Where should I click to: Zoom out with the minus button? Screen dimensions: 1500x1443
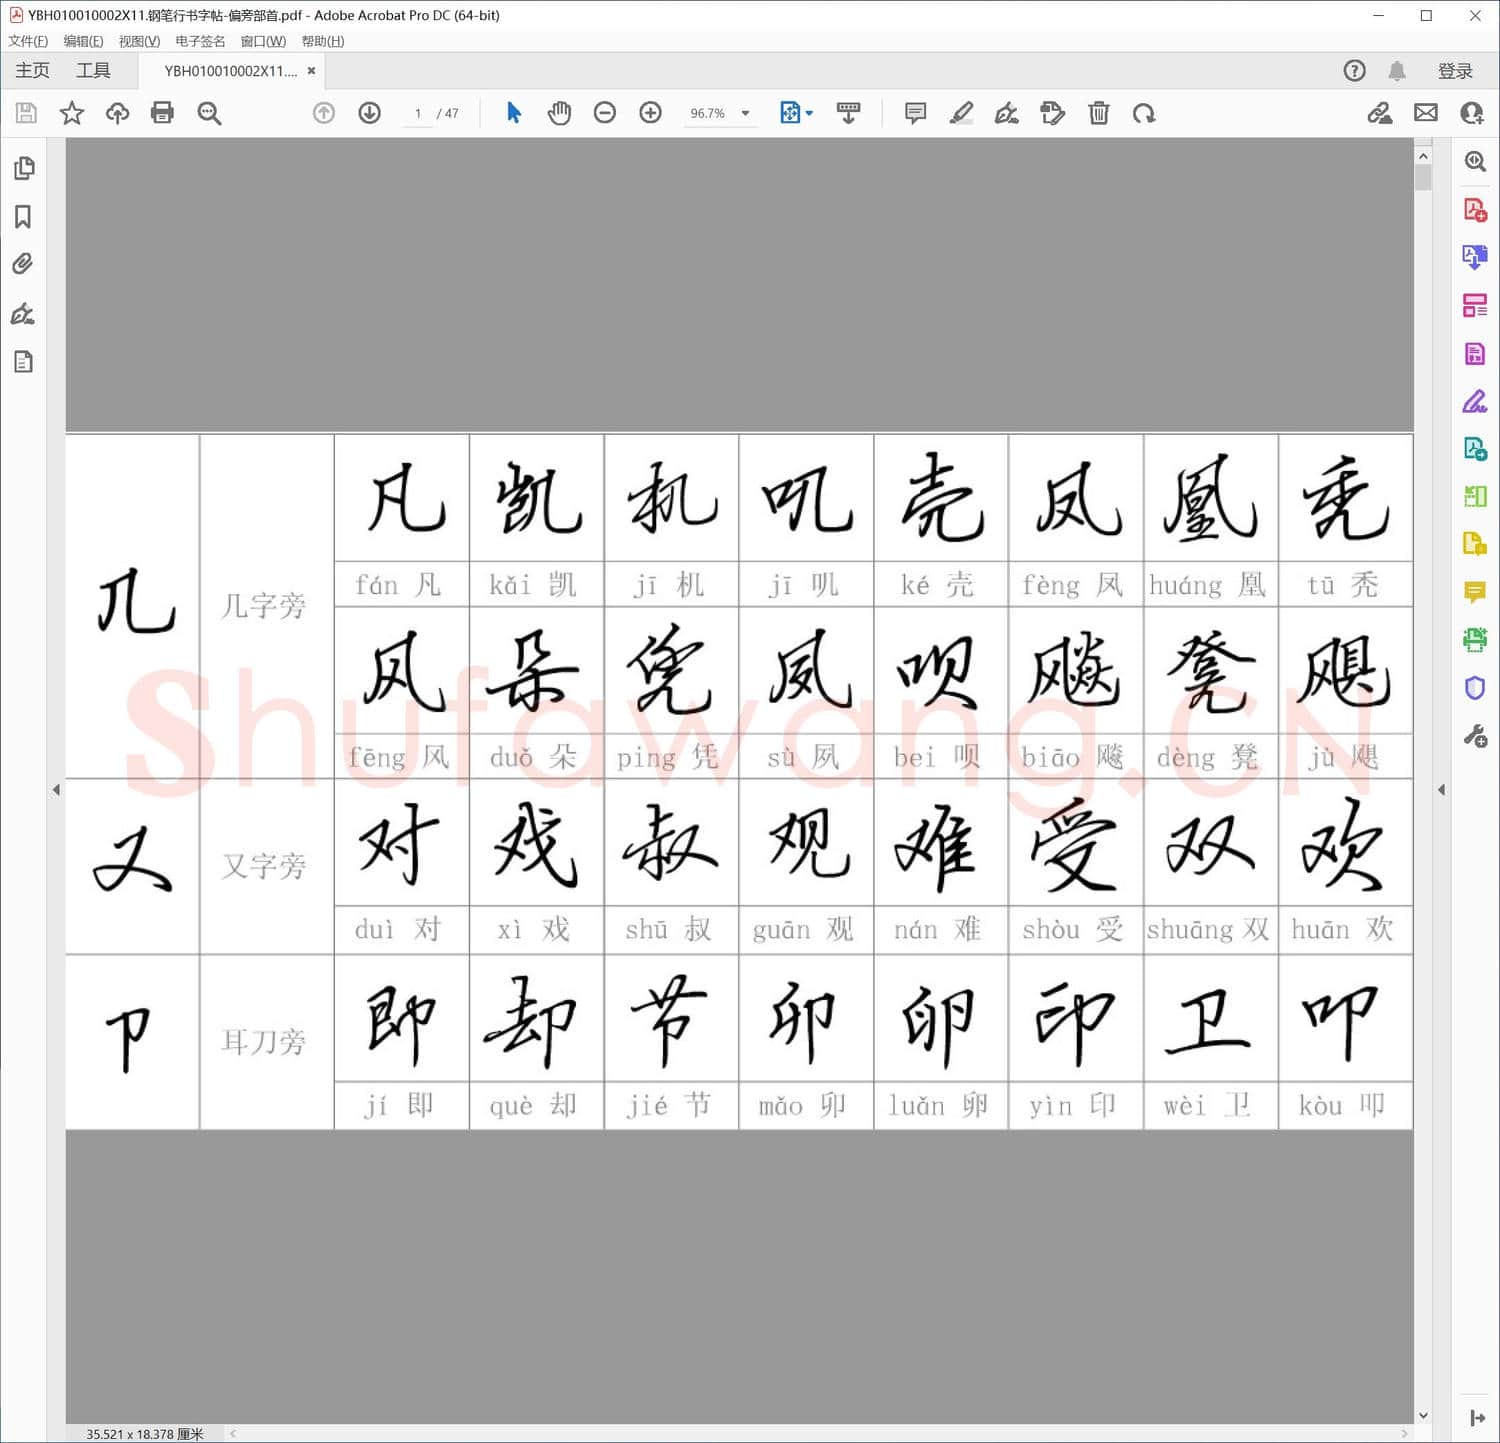[x=605, y=113]
